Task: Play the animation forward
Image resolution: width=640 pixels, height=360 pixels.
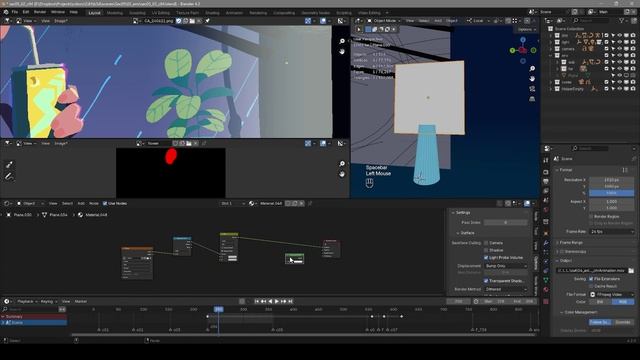Action: click(277, 301)
